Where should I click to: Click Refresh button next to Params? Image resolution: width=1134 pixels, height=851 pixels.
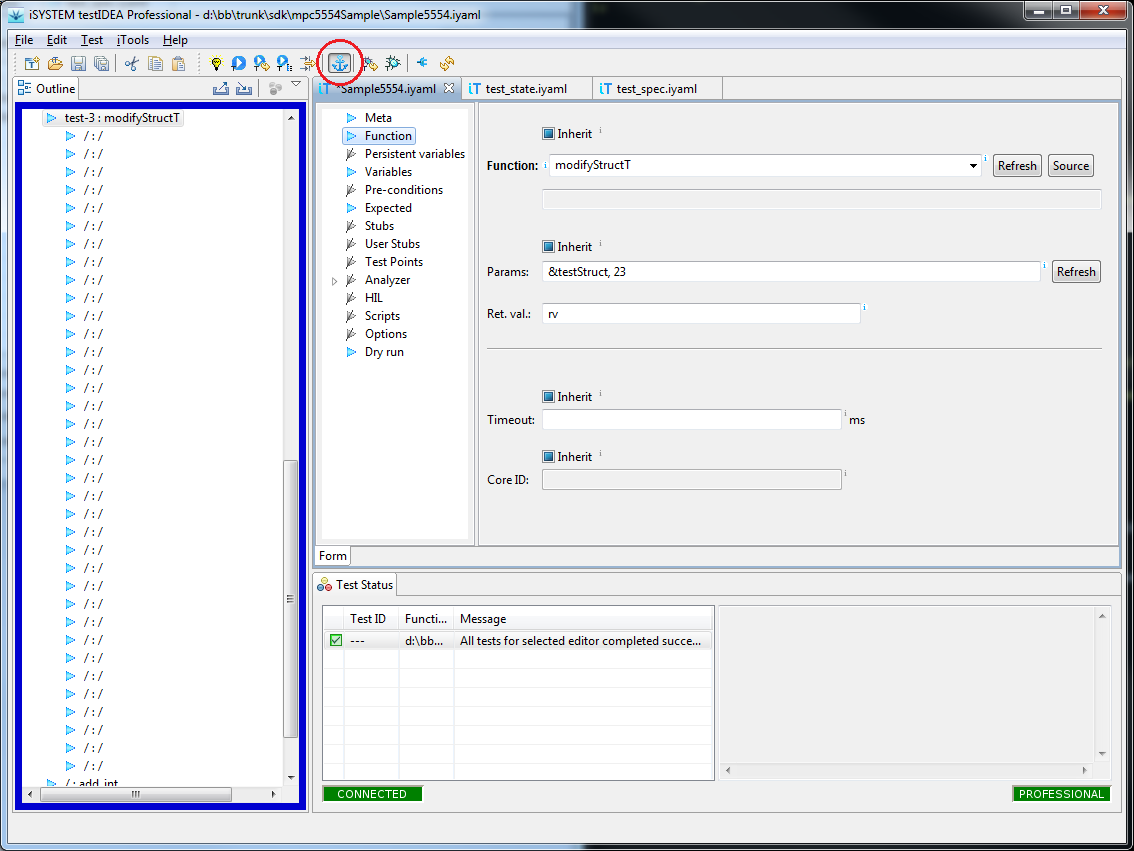point(1075,272)
